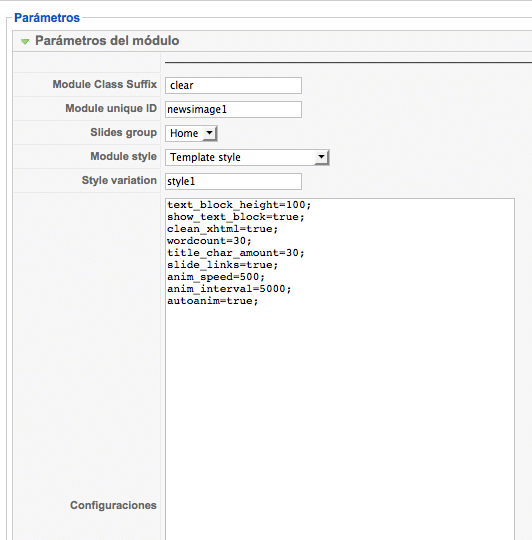Focus the Module Class Suffix field
This screenshot has height=540, width=532.
point(233,85)
